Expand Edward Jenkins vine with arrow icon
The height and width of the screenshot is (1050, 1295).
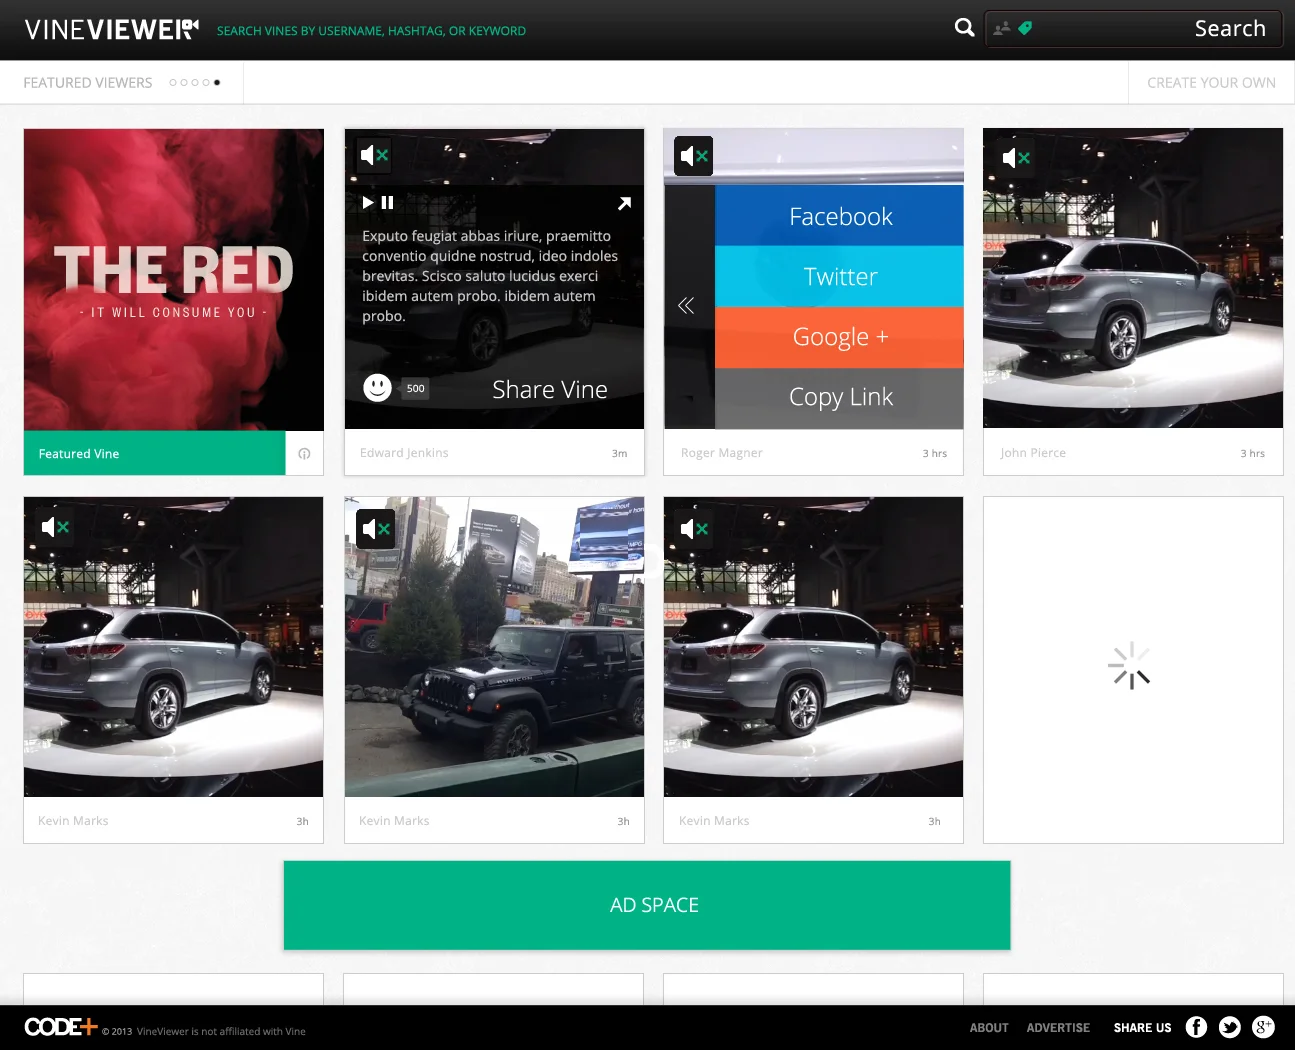624,203
